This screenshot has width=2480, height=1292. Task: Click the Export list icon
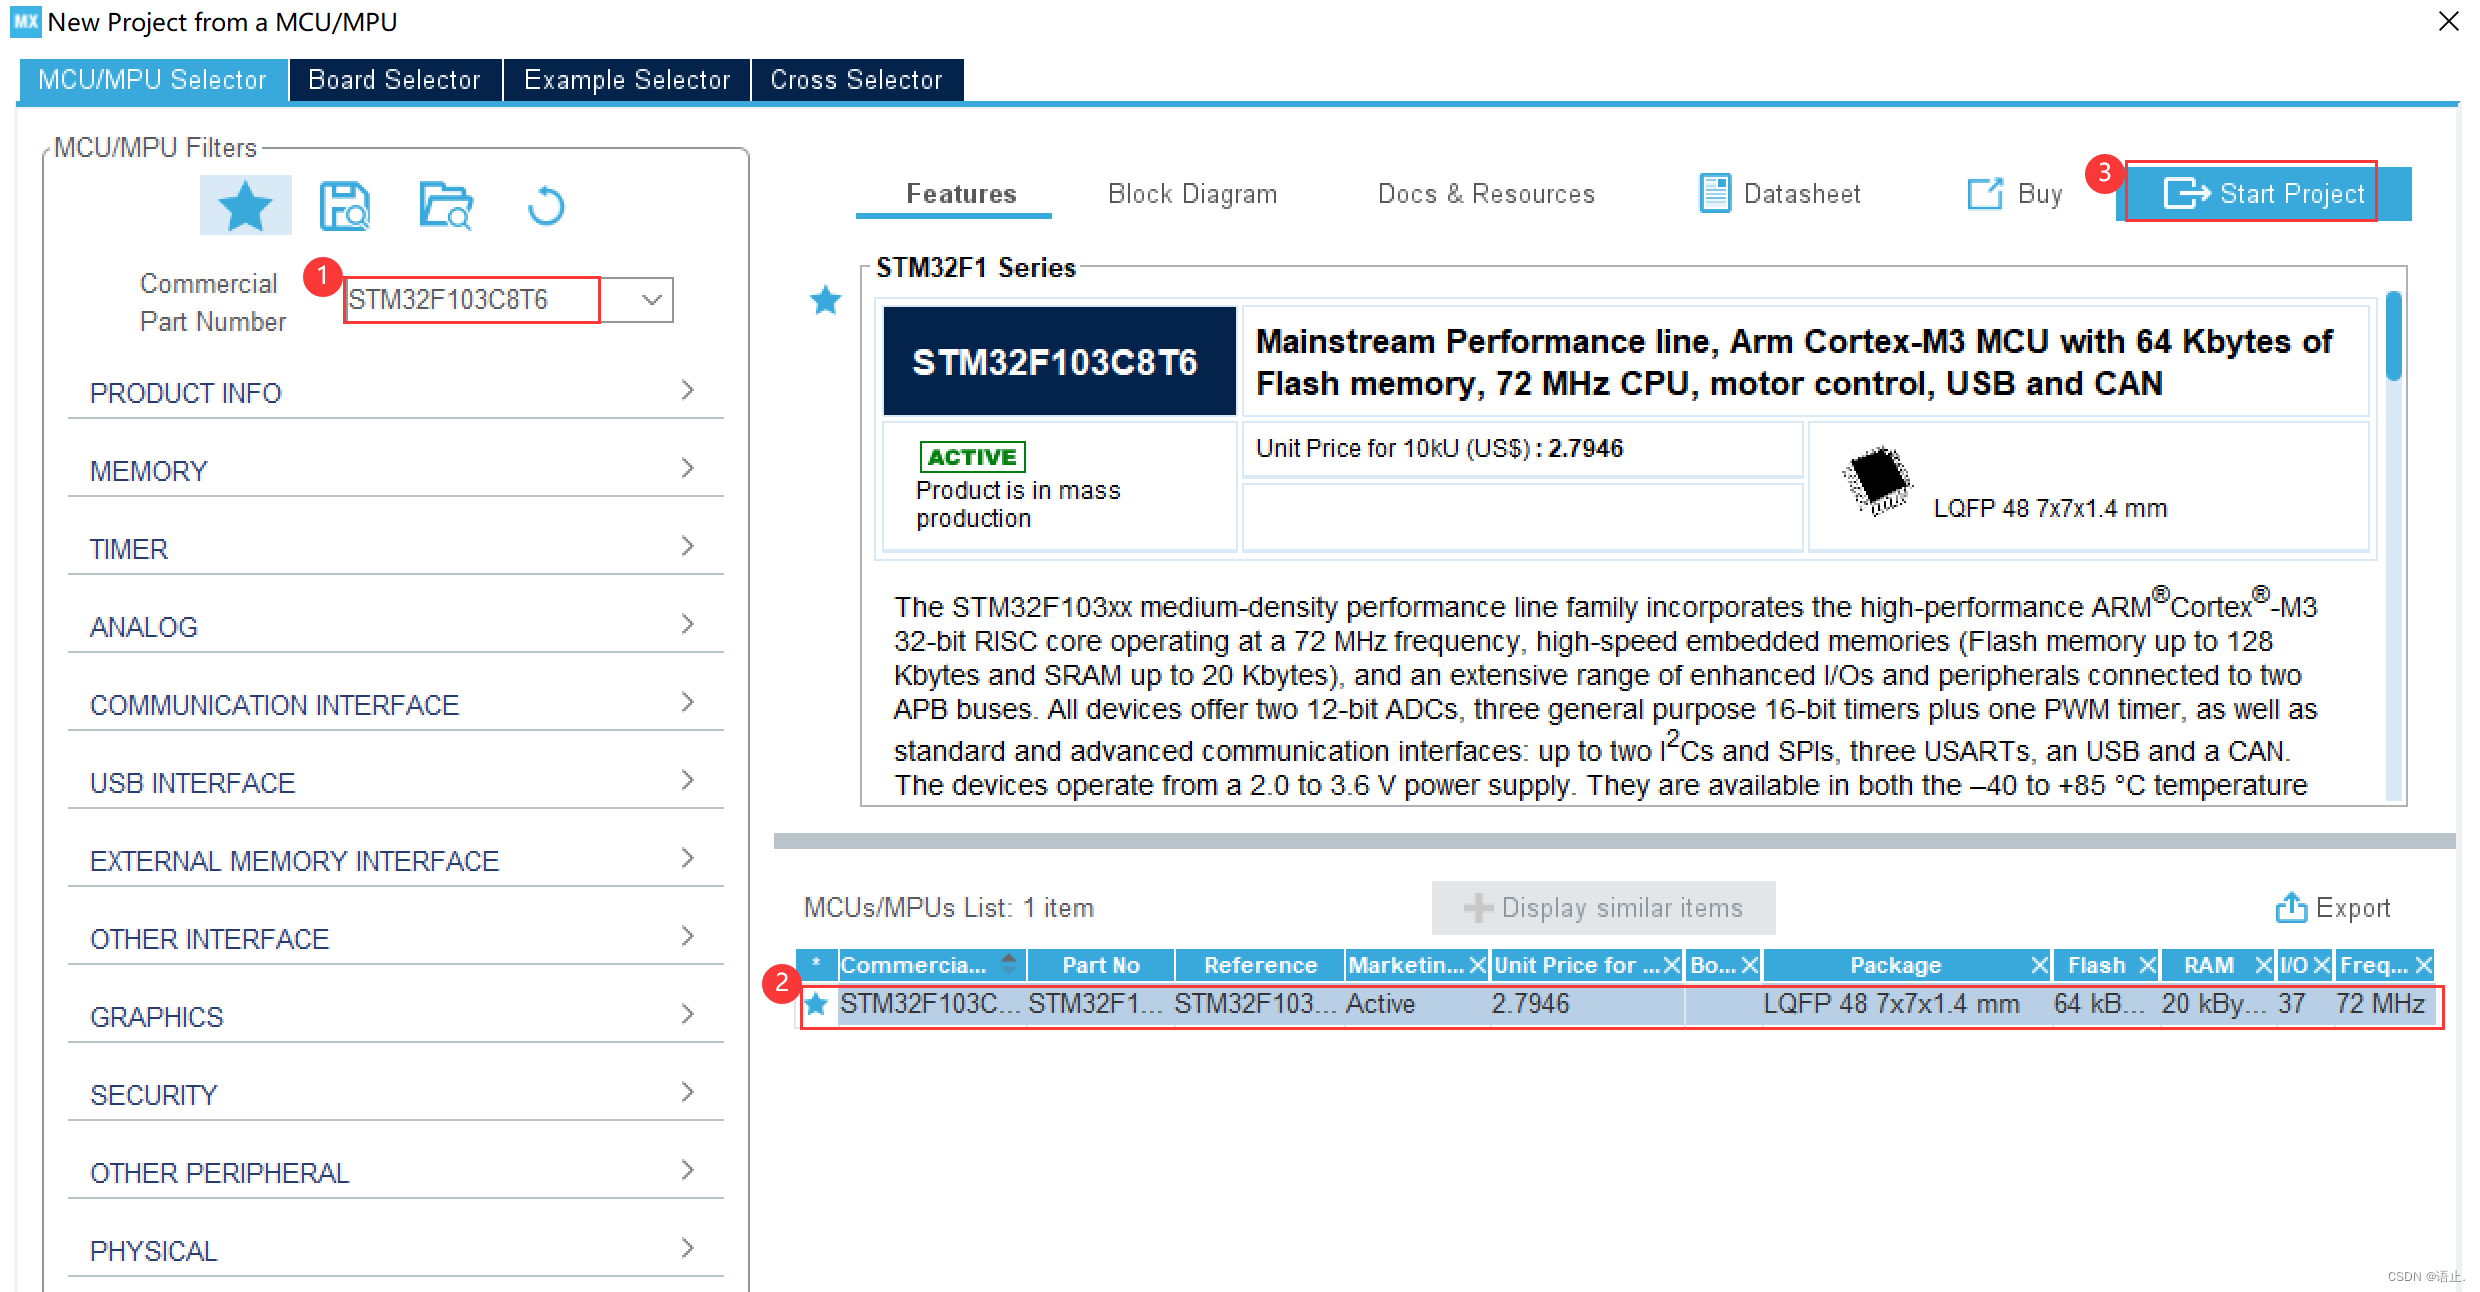pyautogui.click(x=2290, y=907)
